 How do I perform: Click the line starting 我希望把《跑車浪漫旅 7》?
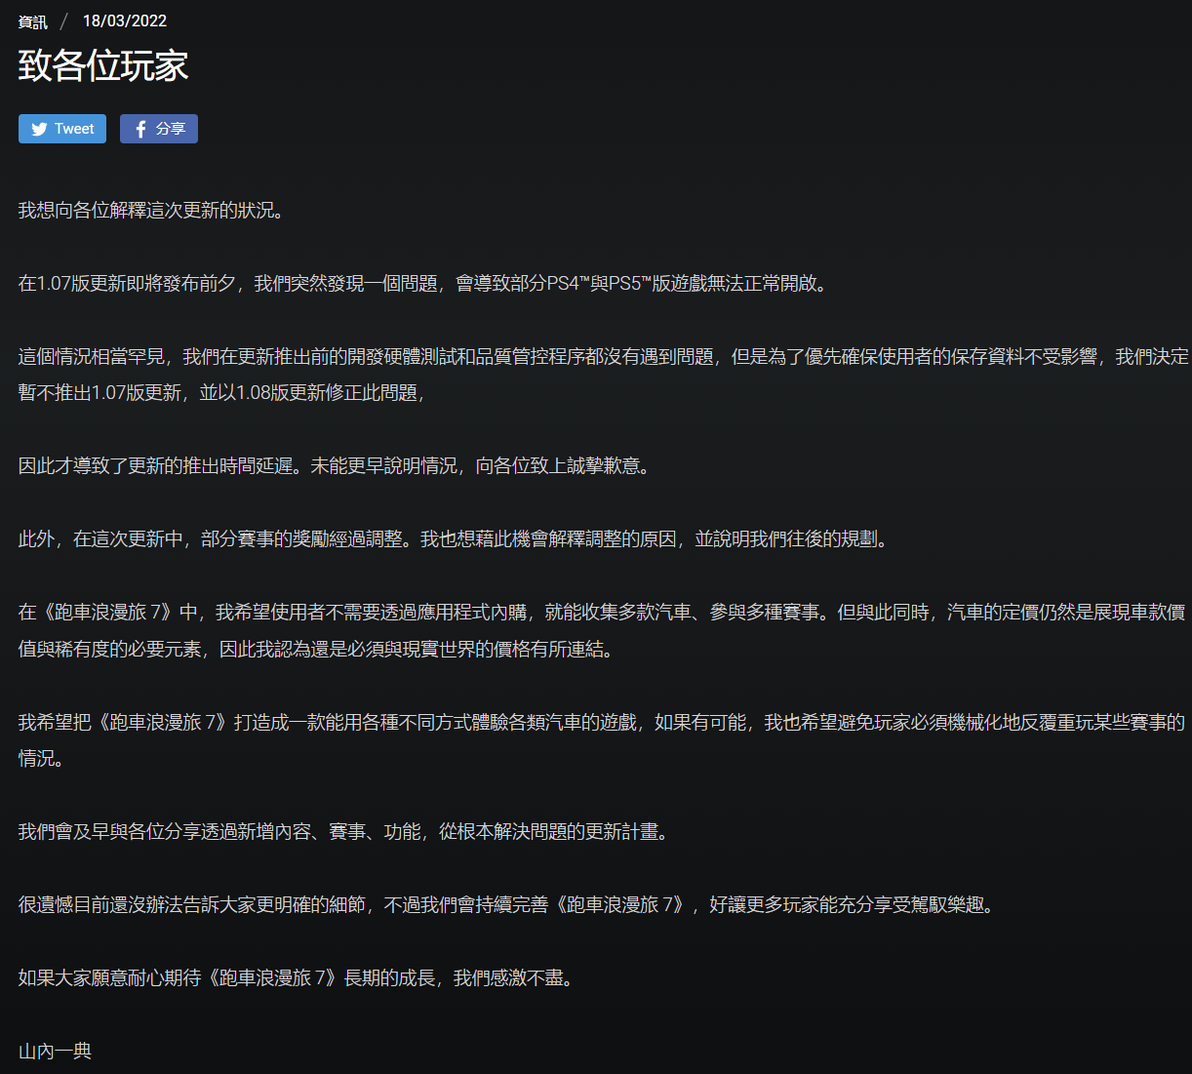point(601,722)
